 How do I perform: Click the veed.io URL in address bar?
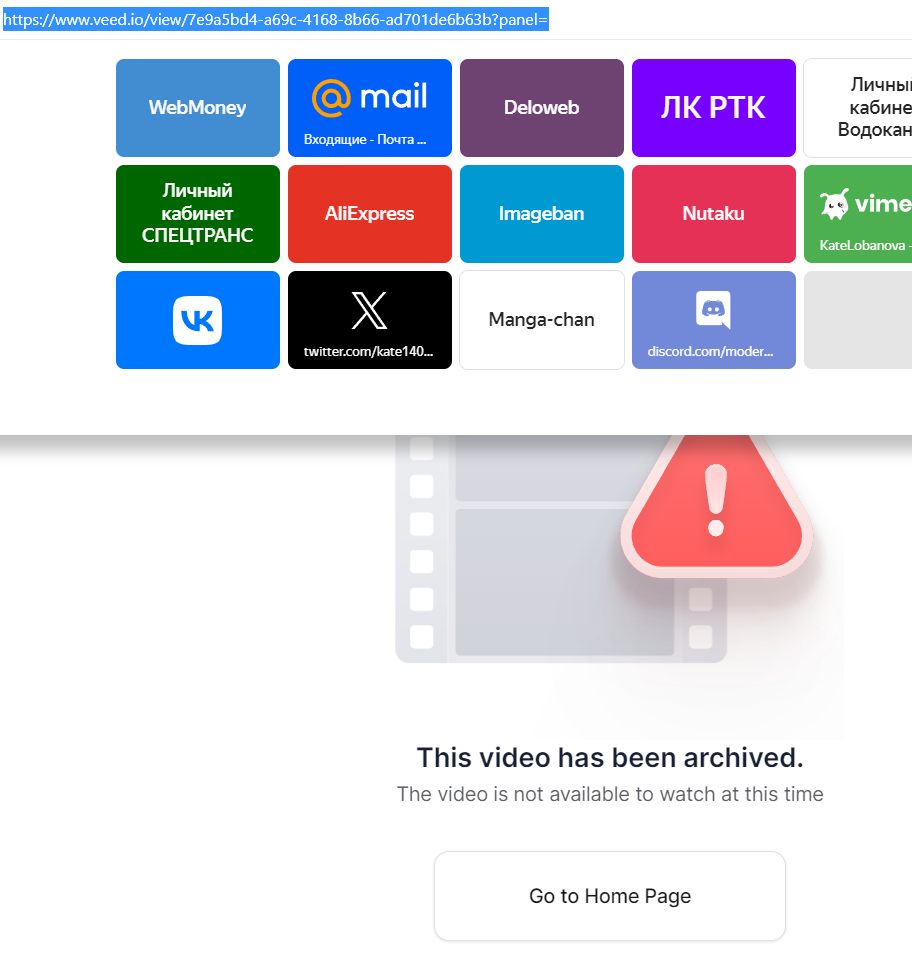pyautogui.click(x=276, y=20)
